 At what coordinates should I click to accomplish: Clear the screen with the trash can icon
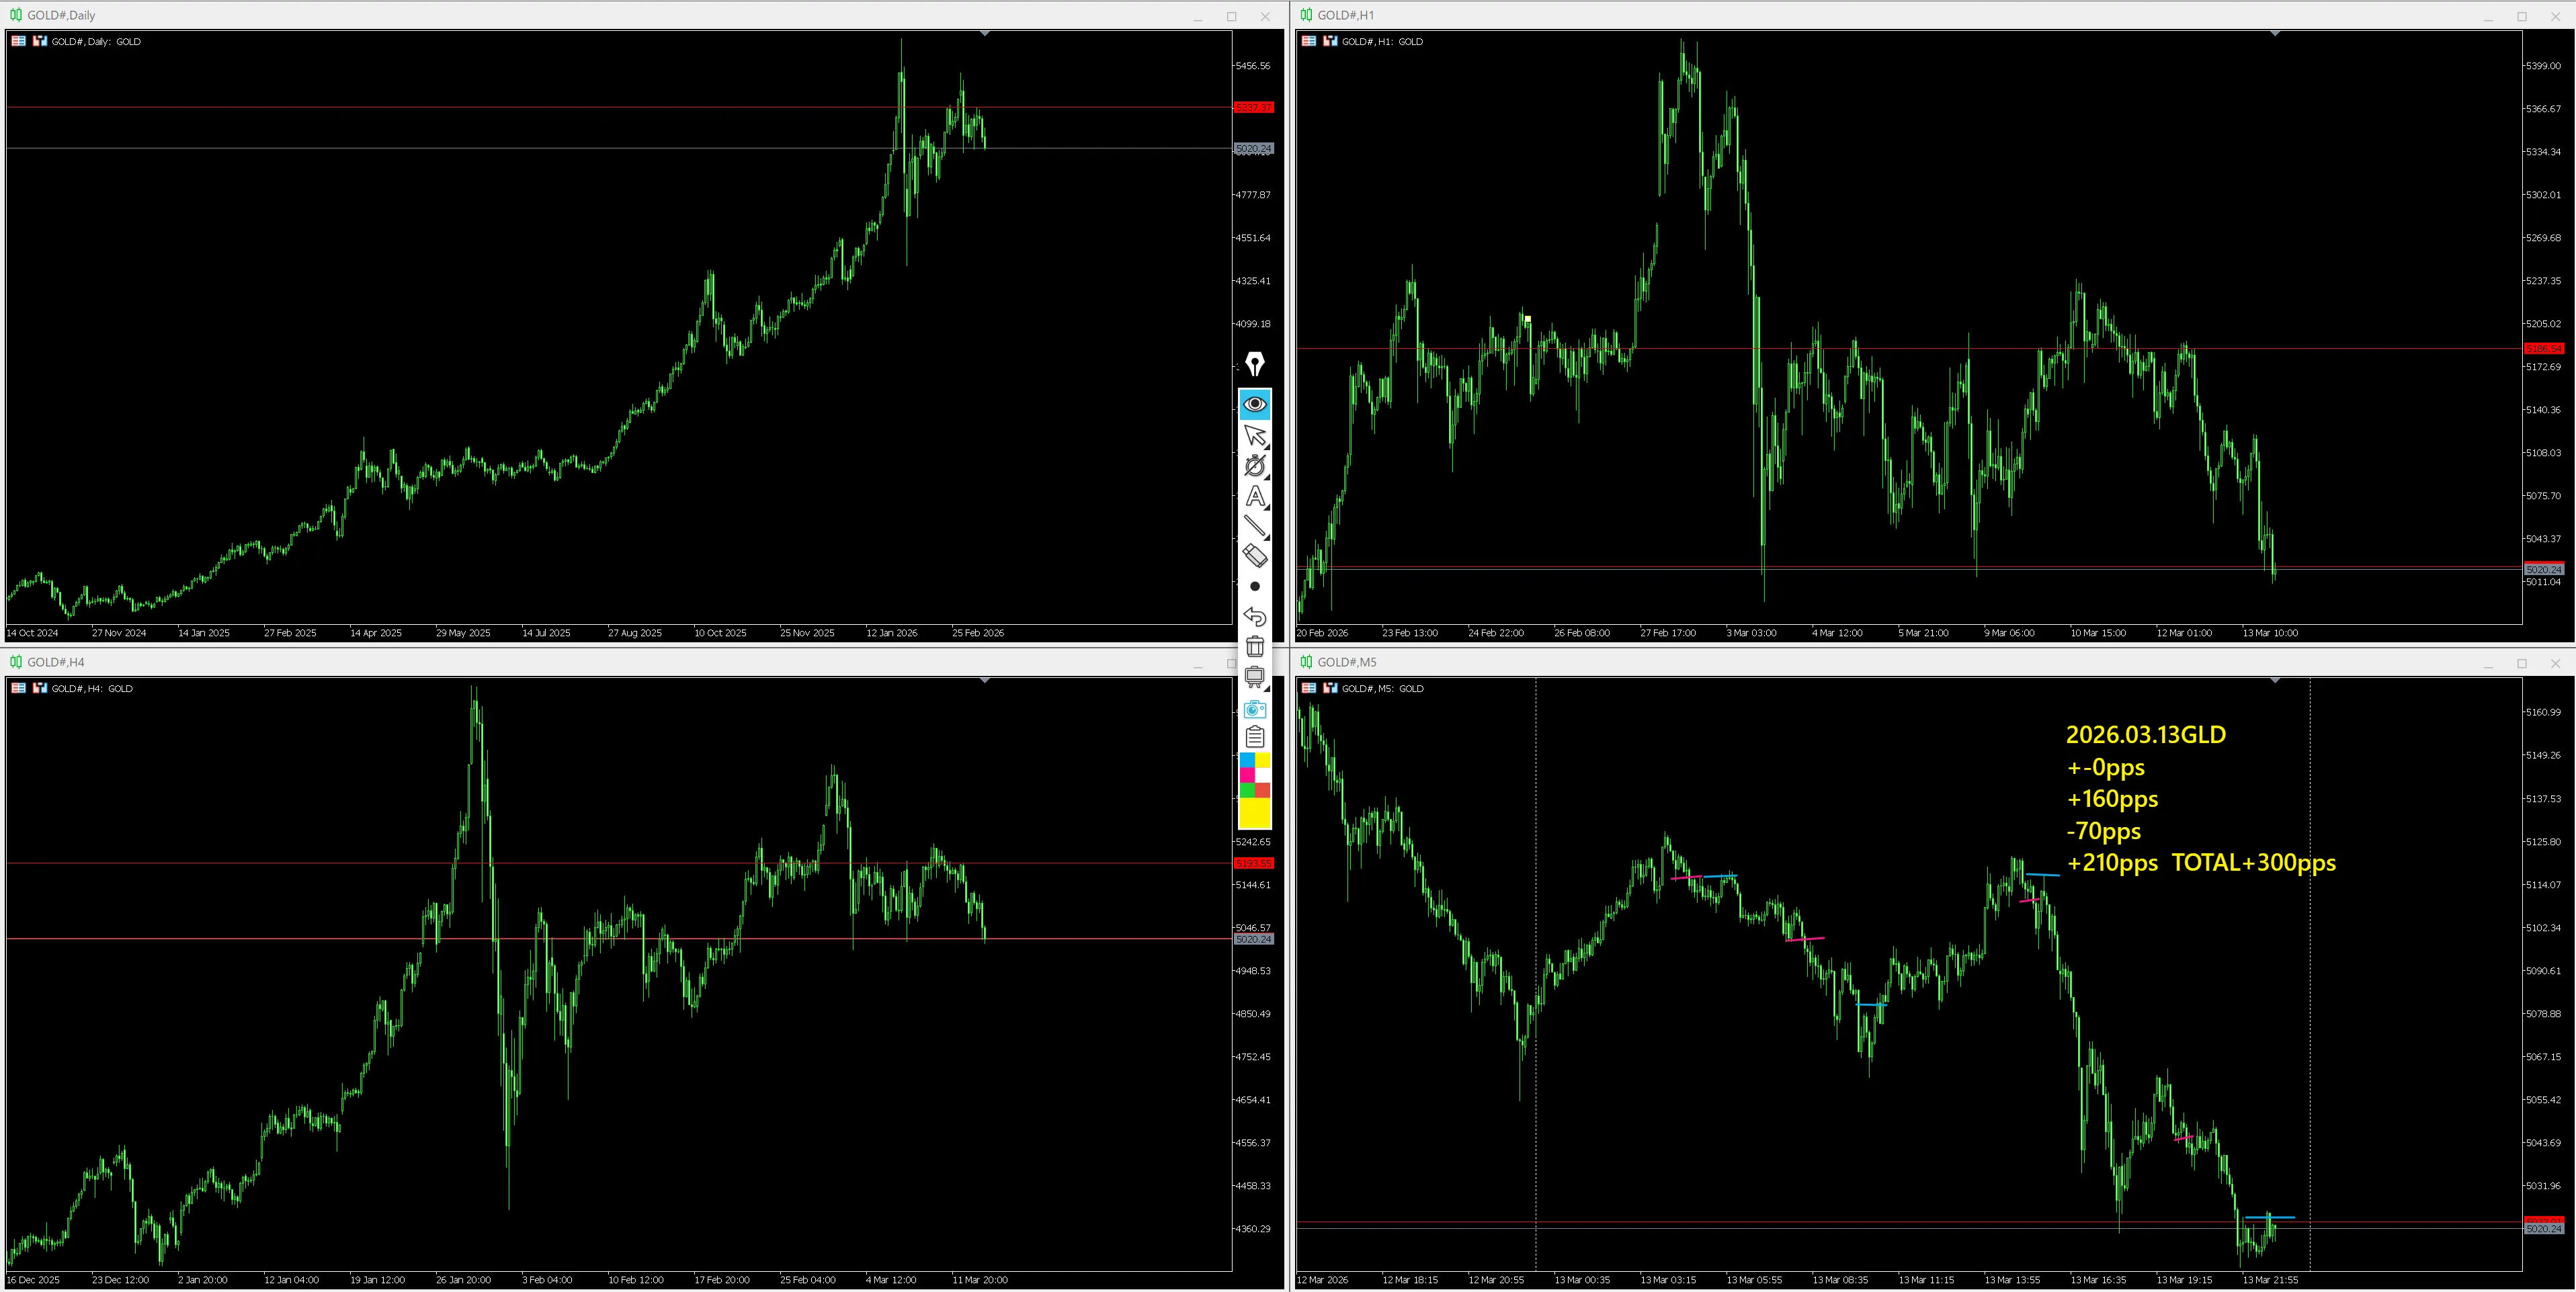[1254, 647]
